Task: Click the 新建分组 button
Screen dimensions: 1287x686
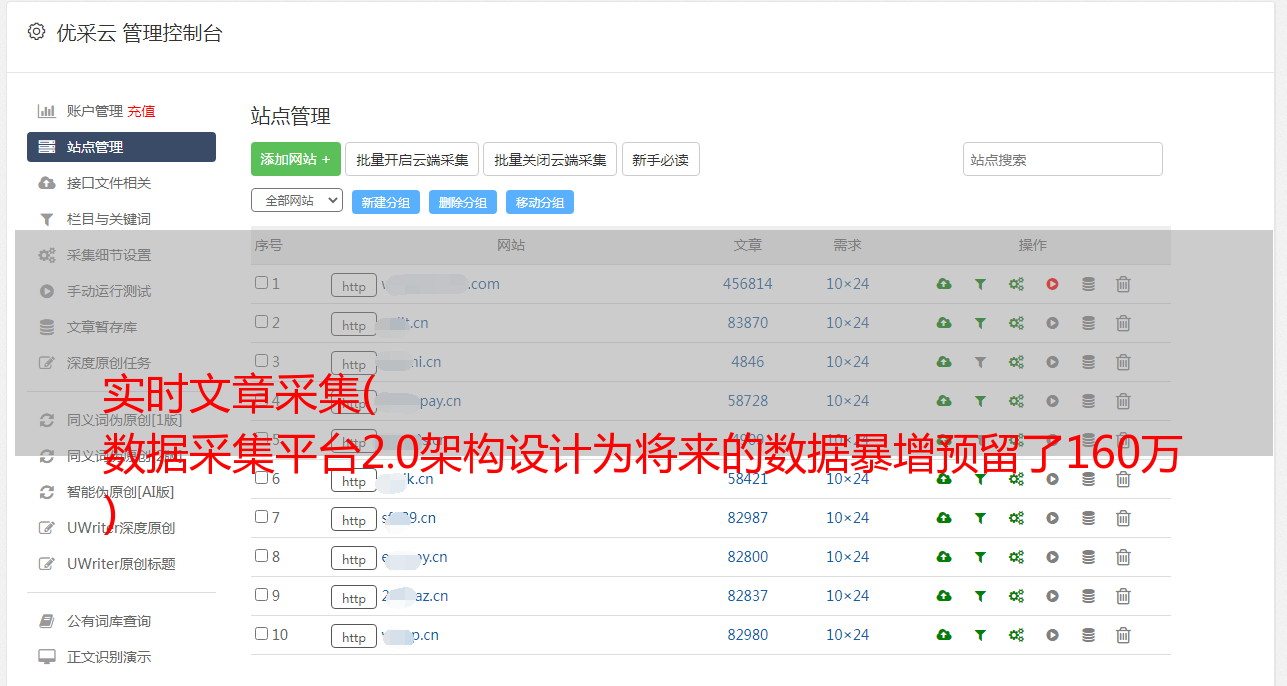Action: pyautogui.click(x=385, y=202)
